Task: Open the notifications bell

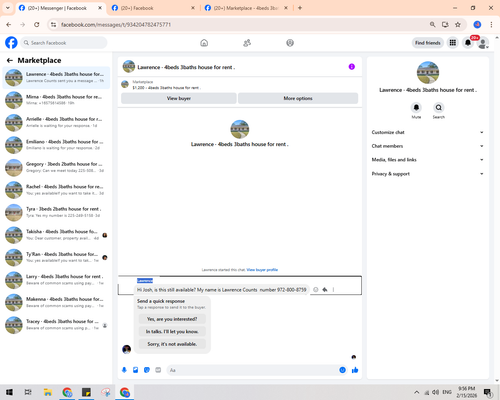Action: pos(468,43)
